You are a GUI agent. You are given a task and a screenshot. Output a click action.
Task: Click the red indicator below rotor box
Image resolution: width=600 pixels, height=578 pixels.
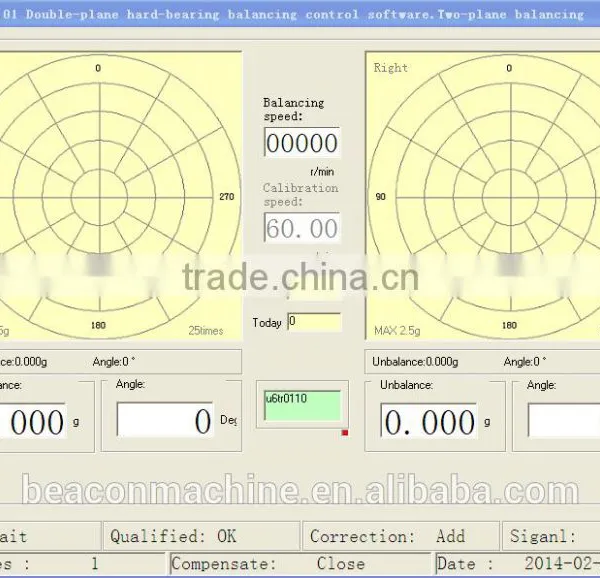pyautogui.click(x=345, y=433)
